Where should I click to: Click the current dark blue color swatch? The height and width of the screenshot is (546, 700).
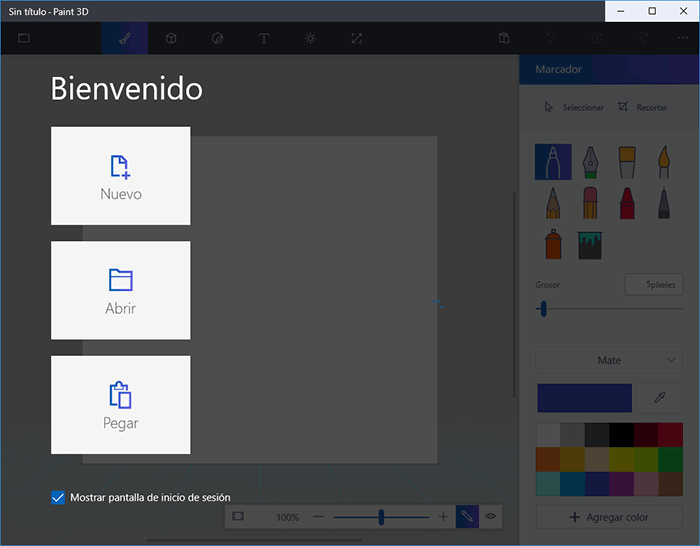click(584, 398)
